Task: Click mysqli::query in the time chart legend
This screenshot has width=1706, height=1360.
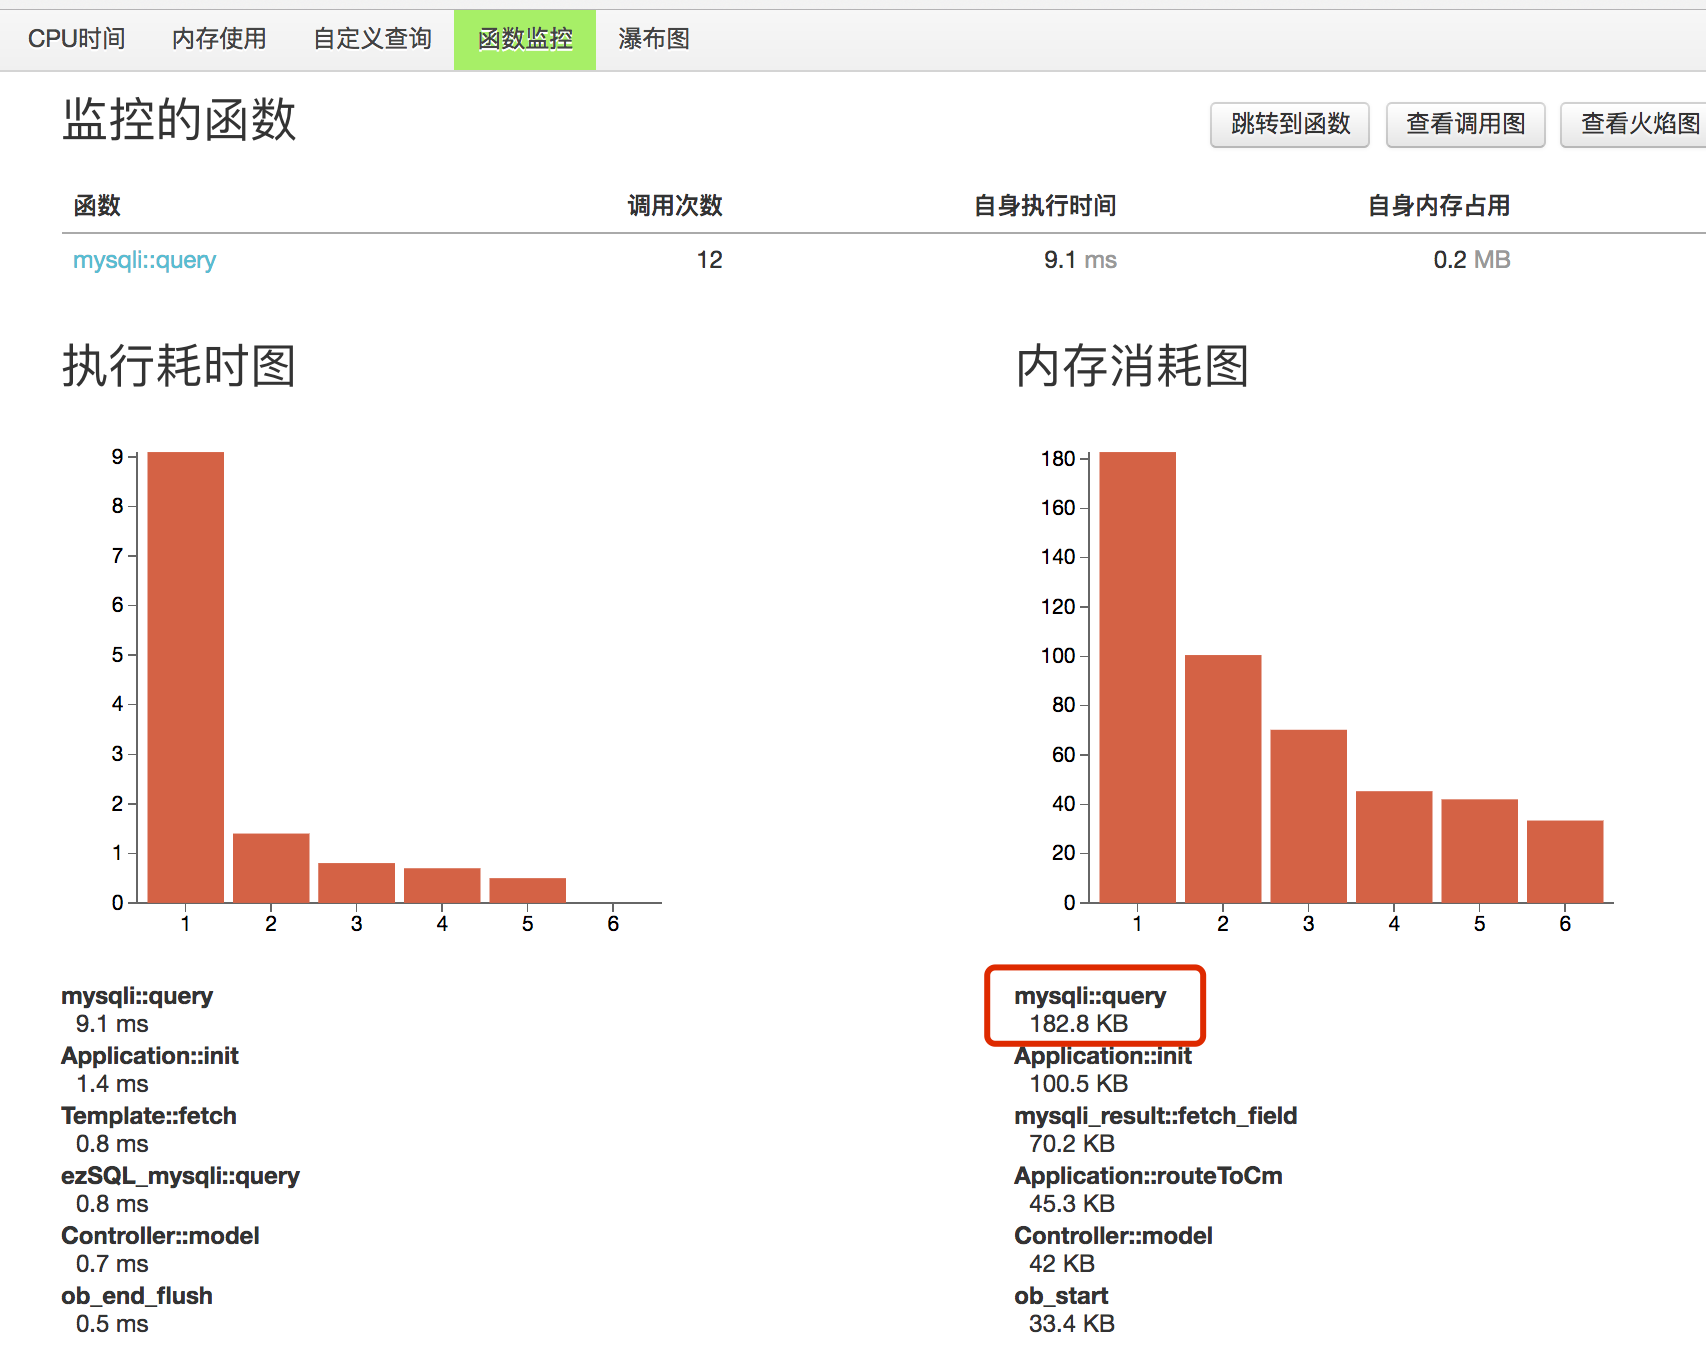Action: [x=137, y=996]
